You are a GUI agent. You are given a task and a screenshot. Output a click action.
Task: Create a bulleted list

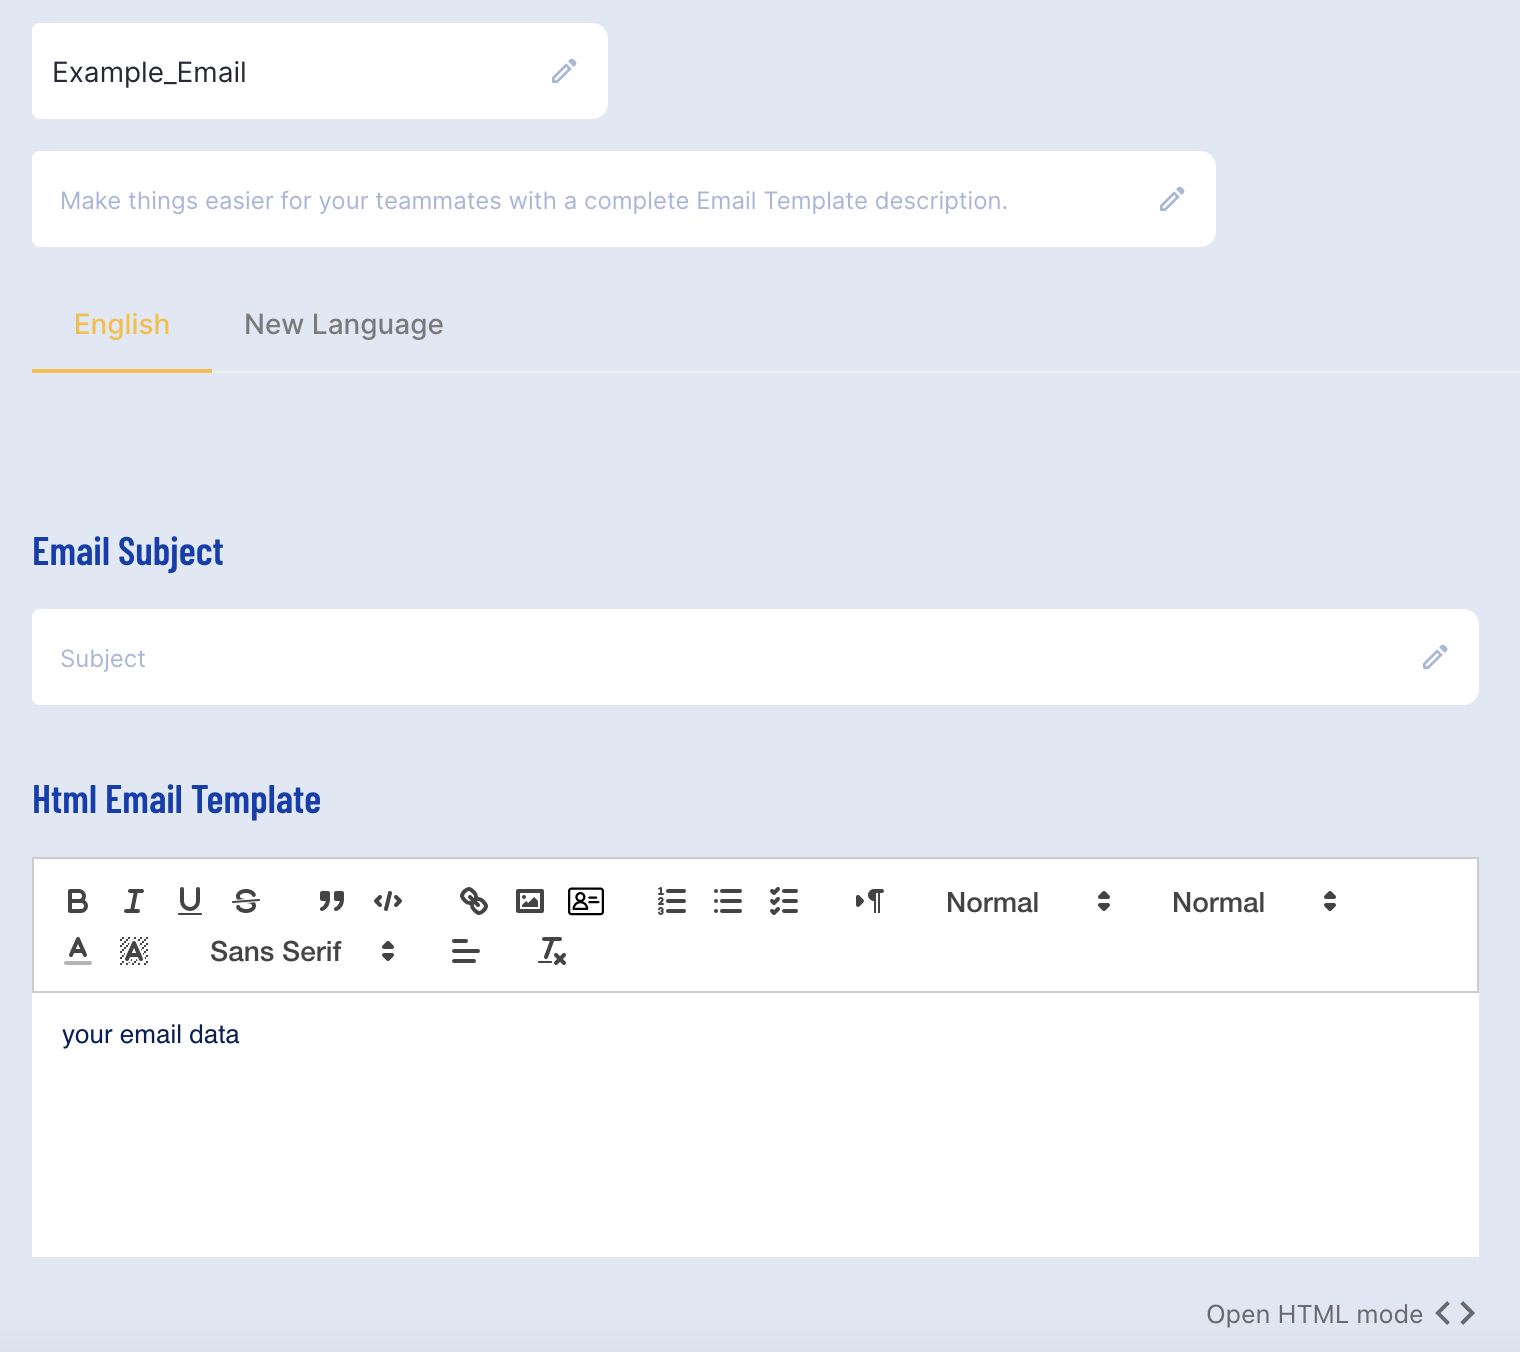727,901
